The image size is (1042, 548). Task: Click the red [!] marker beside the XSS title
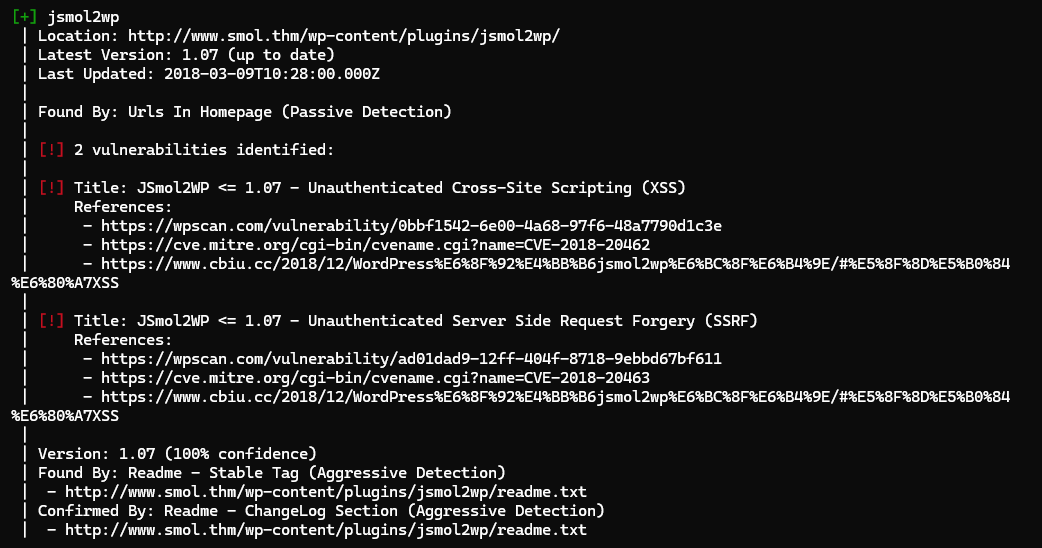coord(51,188)
